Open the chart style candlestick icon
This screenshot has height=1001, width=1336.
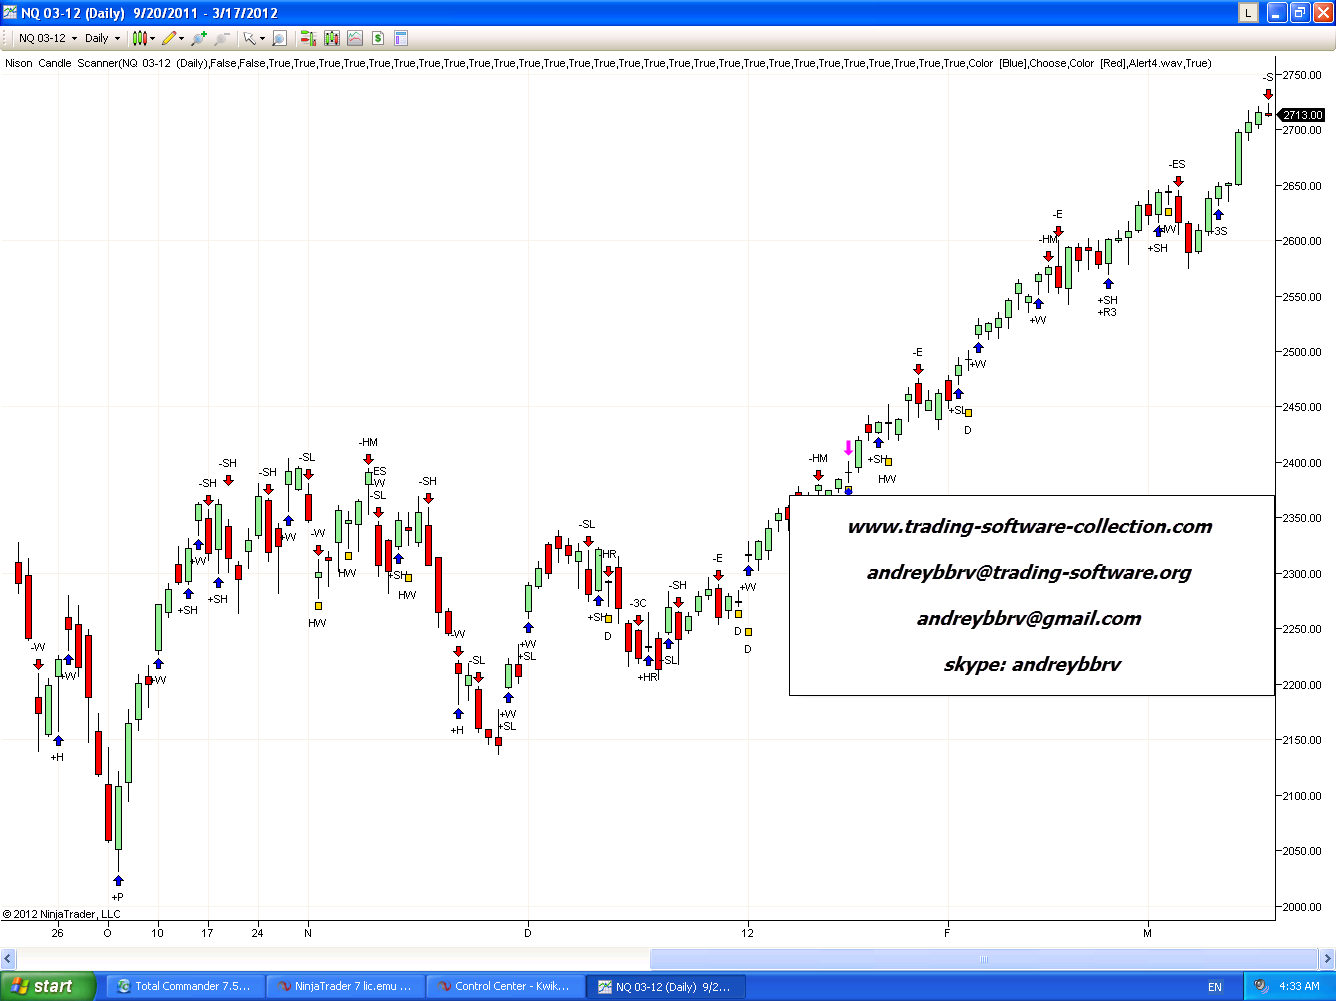[x=139, y=38]
